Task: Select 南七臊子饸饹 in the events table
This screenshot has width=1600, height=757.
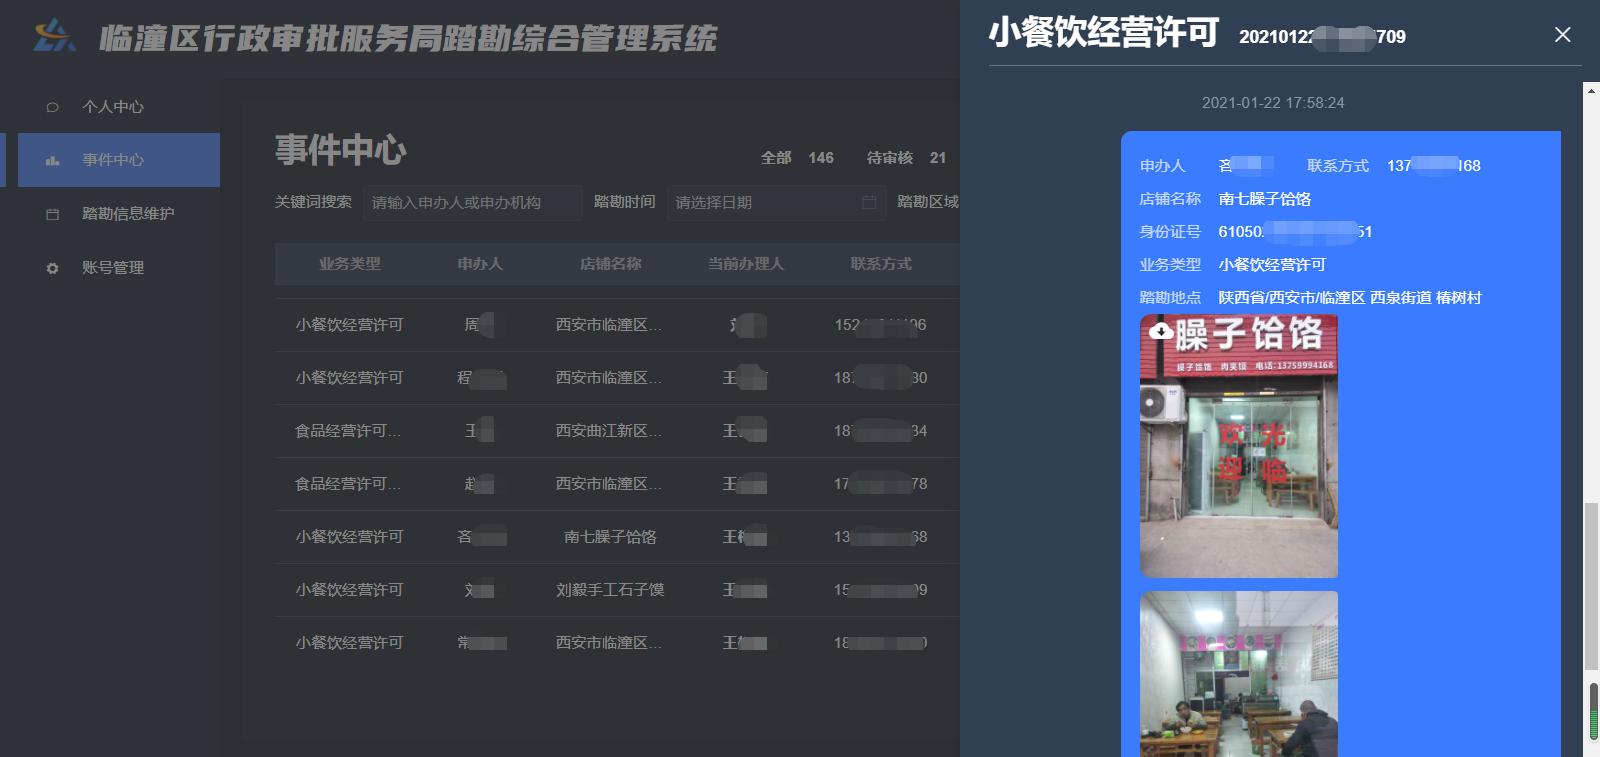Action: coord(611,537)
